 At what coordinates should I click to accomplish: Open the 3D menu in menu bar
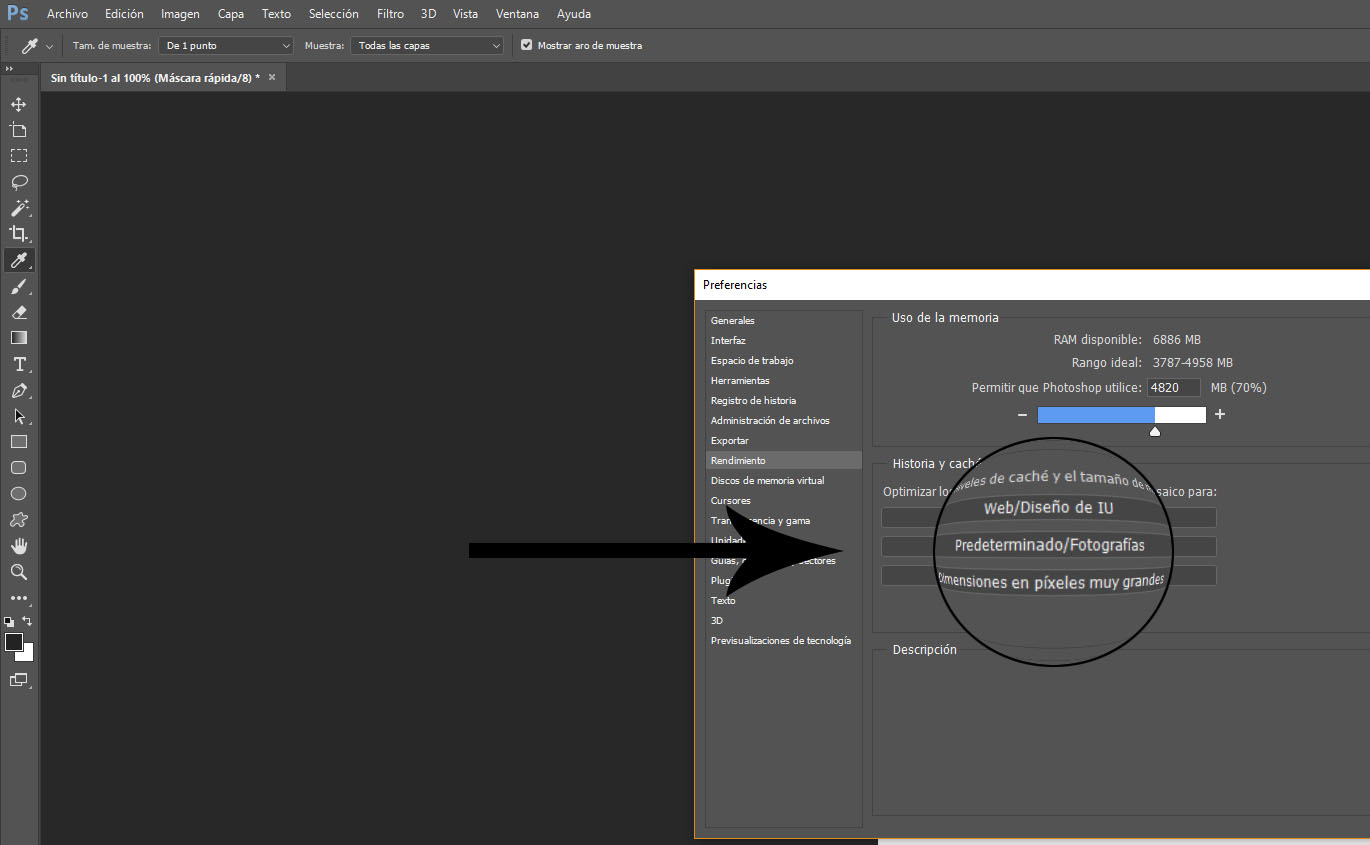point(428,14)
